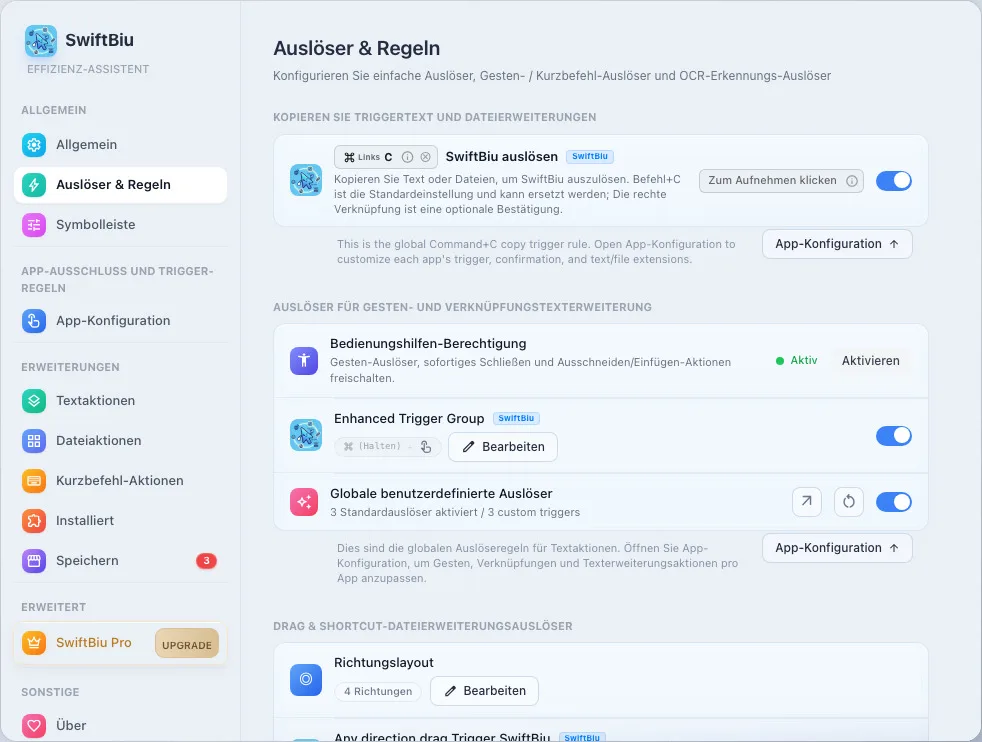Select the Kurzbefehl-Aktionen sidebar item
Image resolution: width=982 pixels, height=742 pixels.
(x=120, y=481)
